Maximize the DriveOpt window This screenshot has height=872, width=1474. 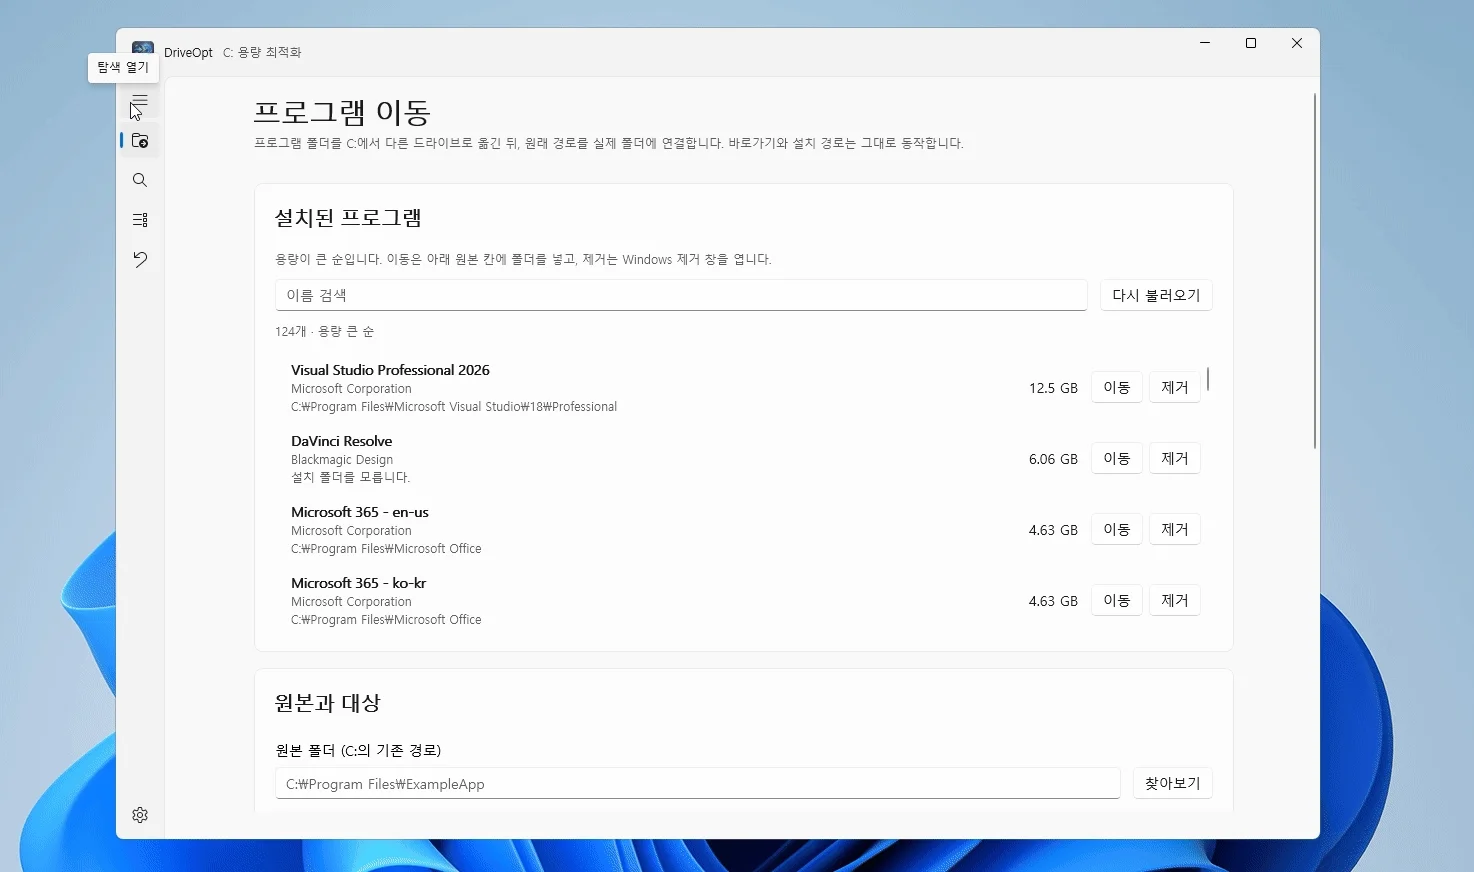point(1251,43)
